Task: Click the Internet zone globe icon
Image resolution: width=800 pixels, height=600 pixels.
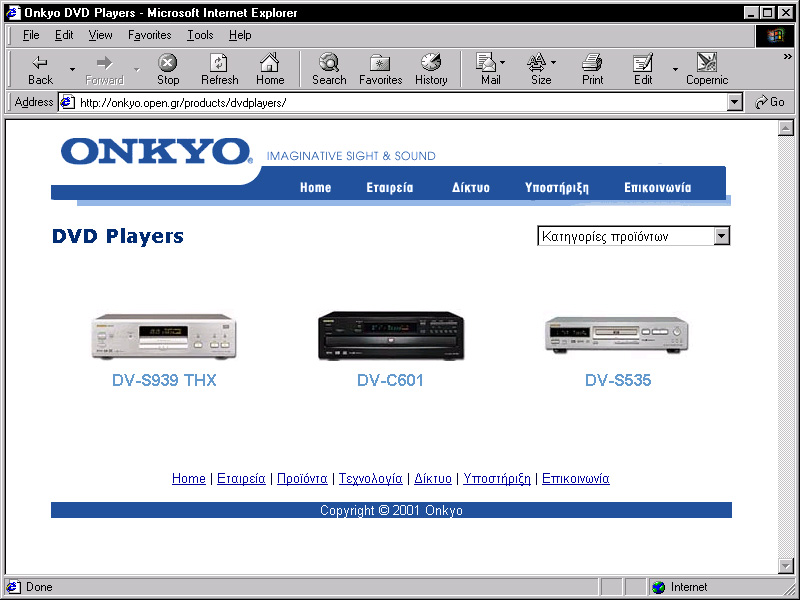Action: point(659,587)
